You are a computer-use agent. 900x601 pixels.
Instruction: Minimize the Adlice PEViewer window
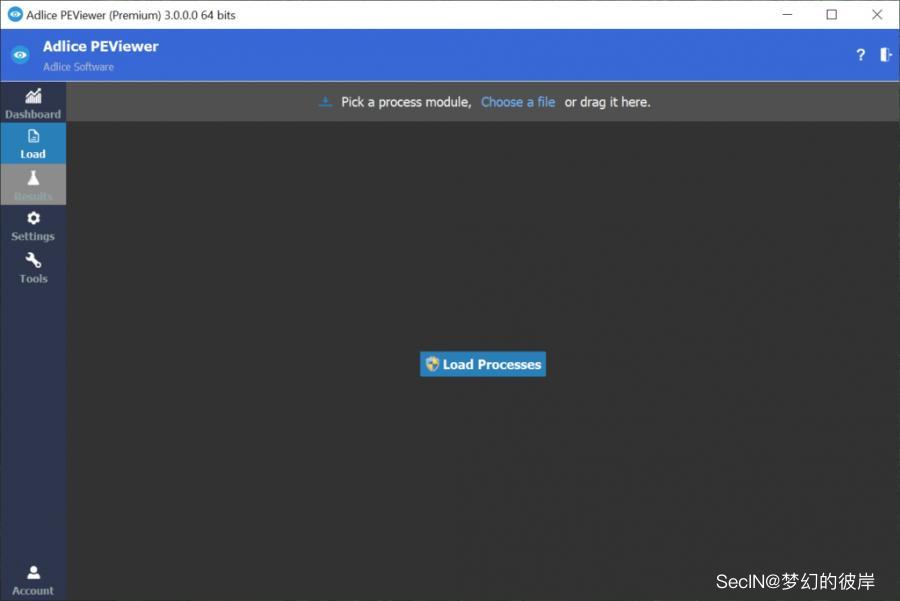[788, 14]
